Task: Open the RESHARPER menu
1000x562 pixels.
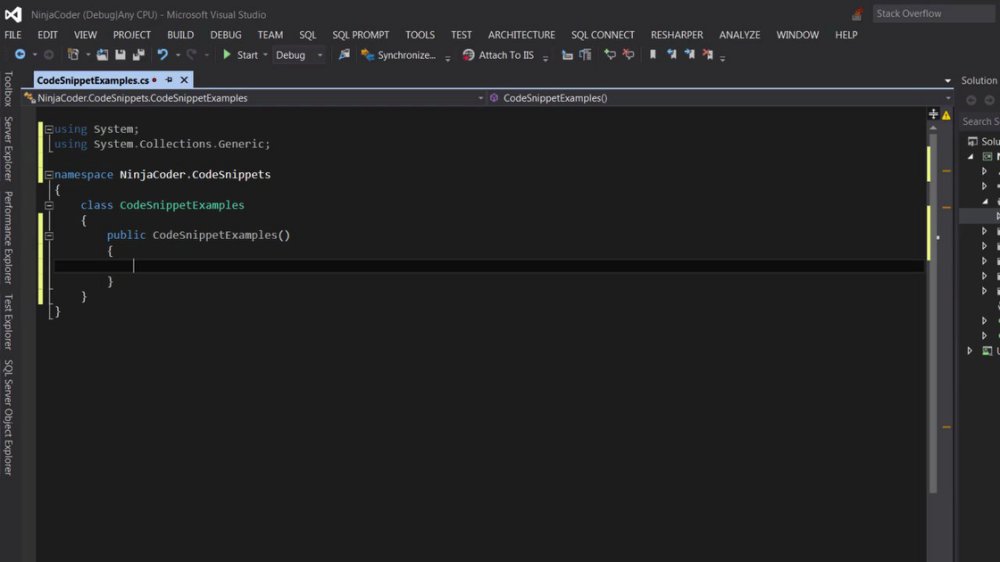Action: [x=677, y=35]
